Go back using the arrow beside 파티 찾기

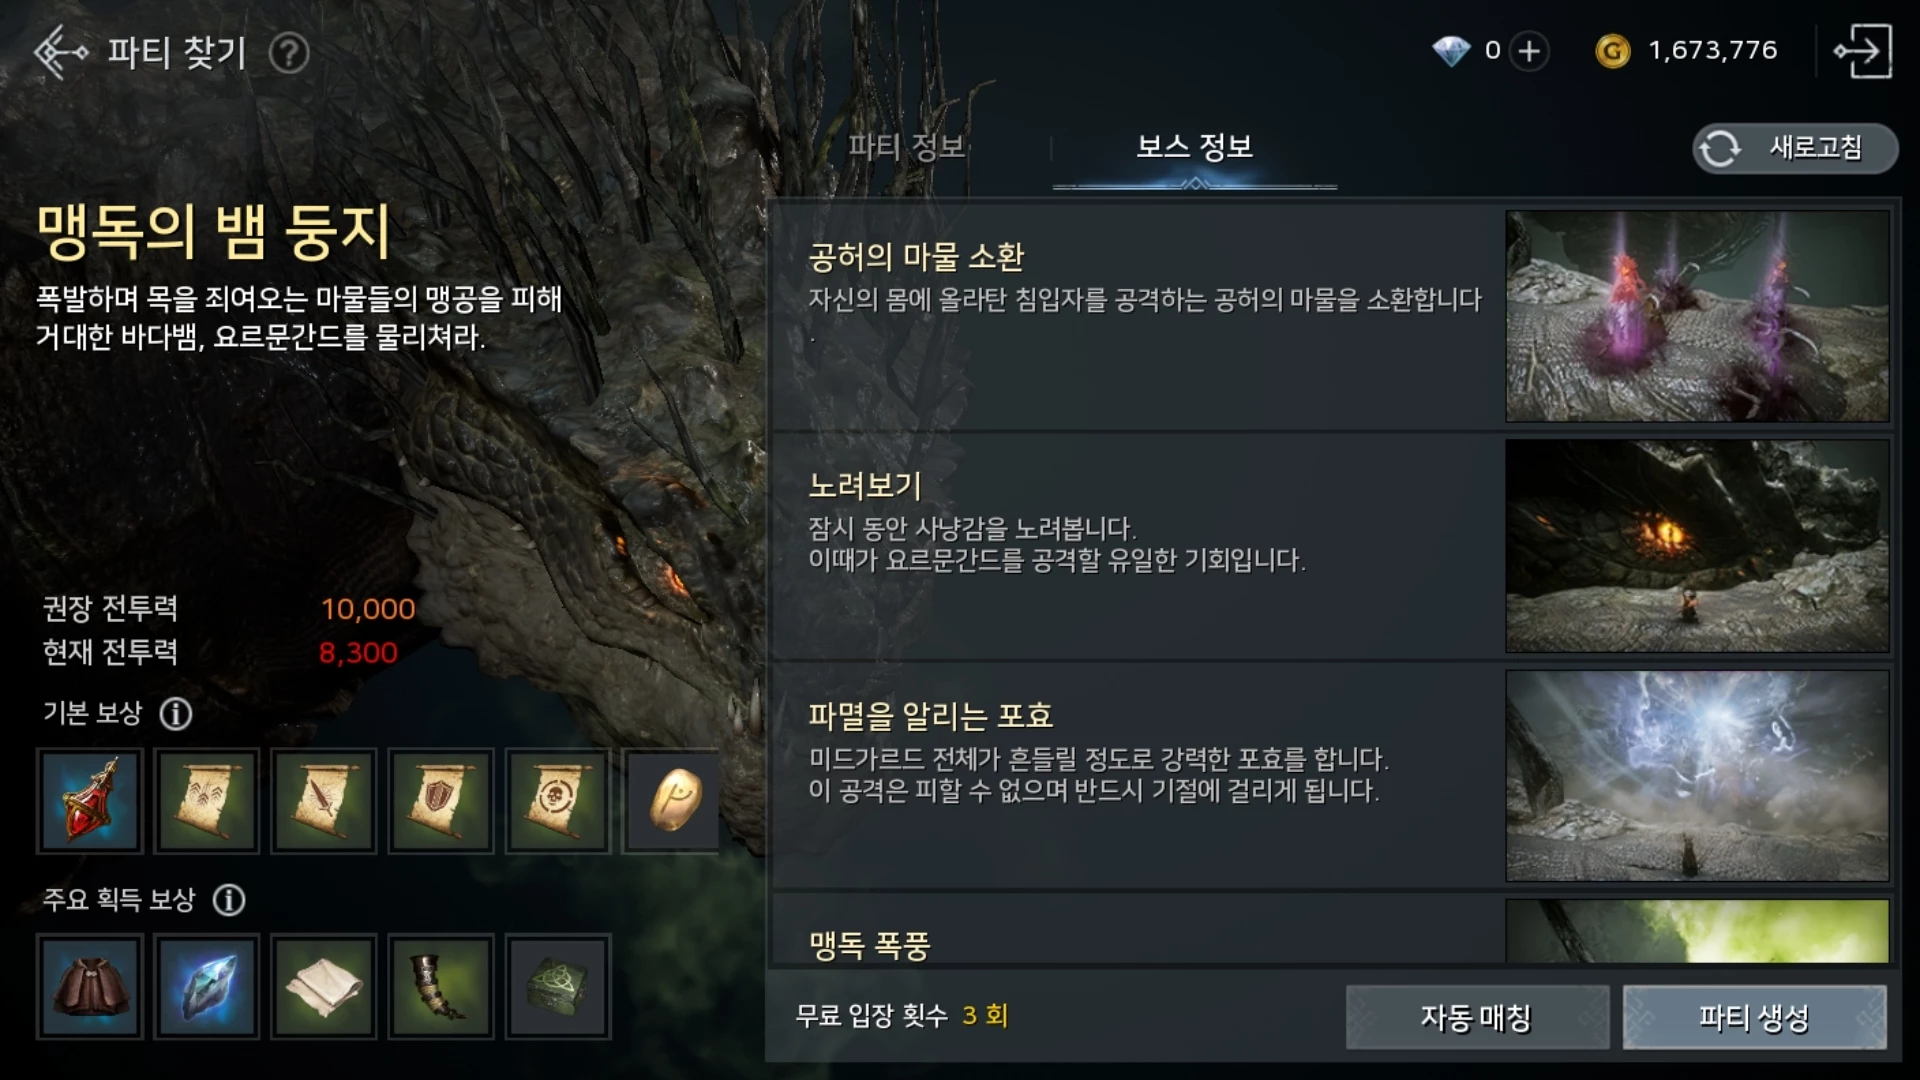tap(60, 52)
